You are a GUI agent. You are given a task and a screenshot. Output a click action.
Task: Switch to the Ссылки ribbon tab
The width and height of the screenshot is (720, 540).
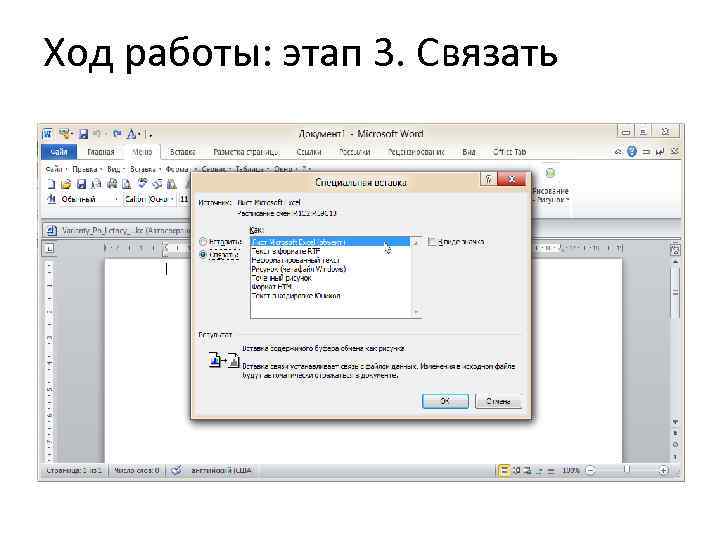(x=309, y=152)
